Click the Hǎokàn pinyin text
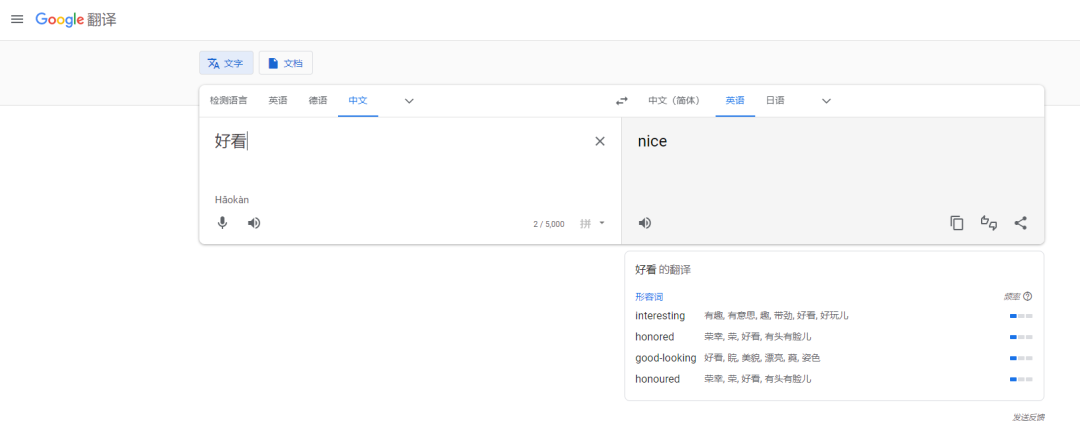This screenshot has height=442, width=1080. tap(231, 200)
